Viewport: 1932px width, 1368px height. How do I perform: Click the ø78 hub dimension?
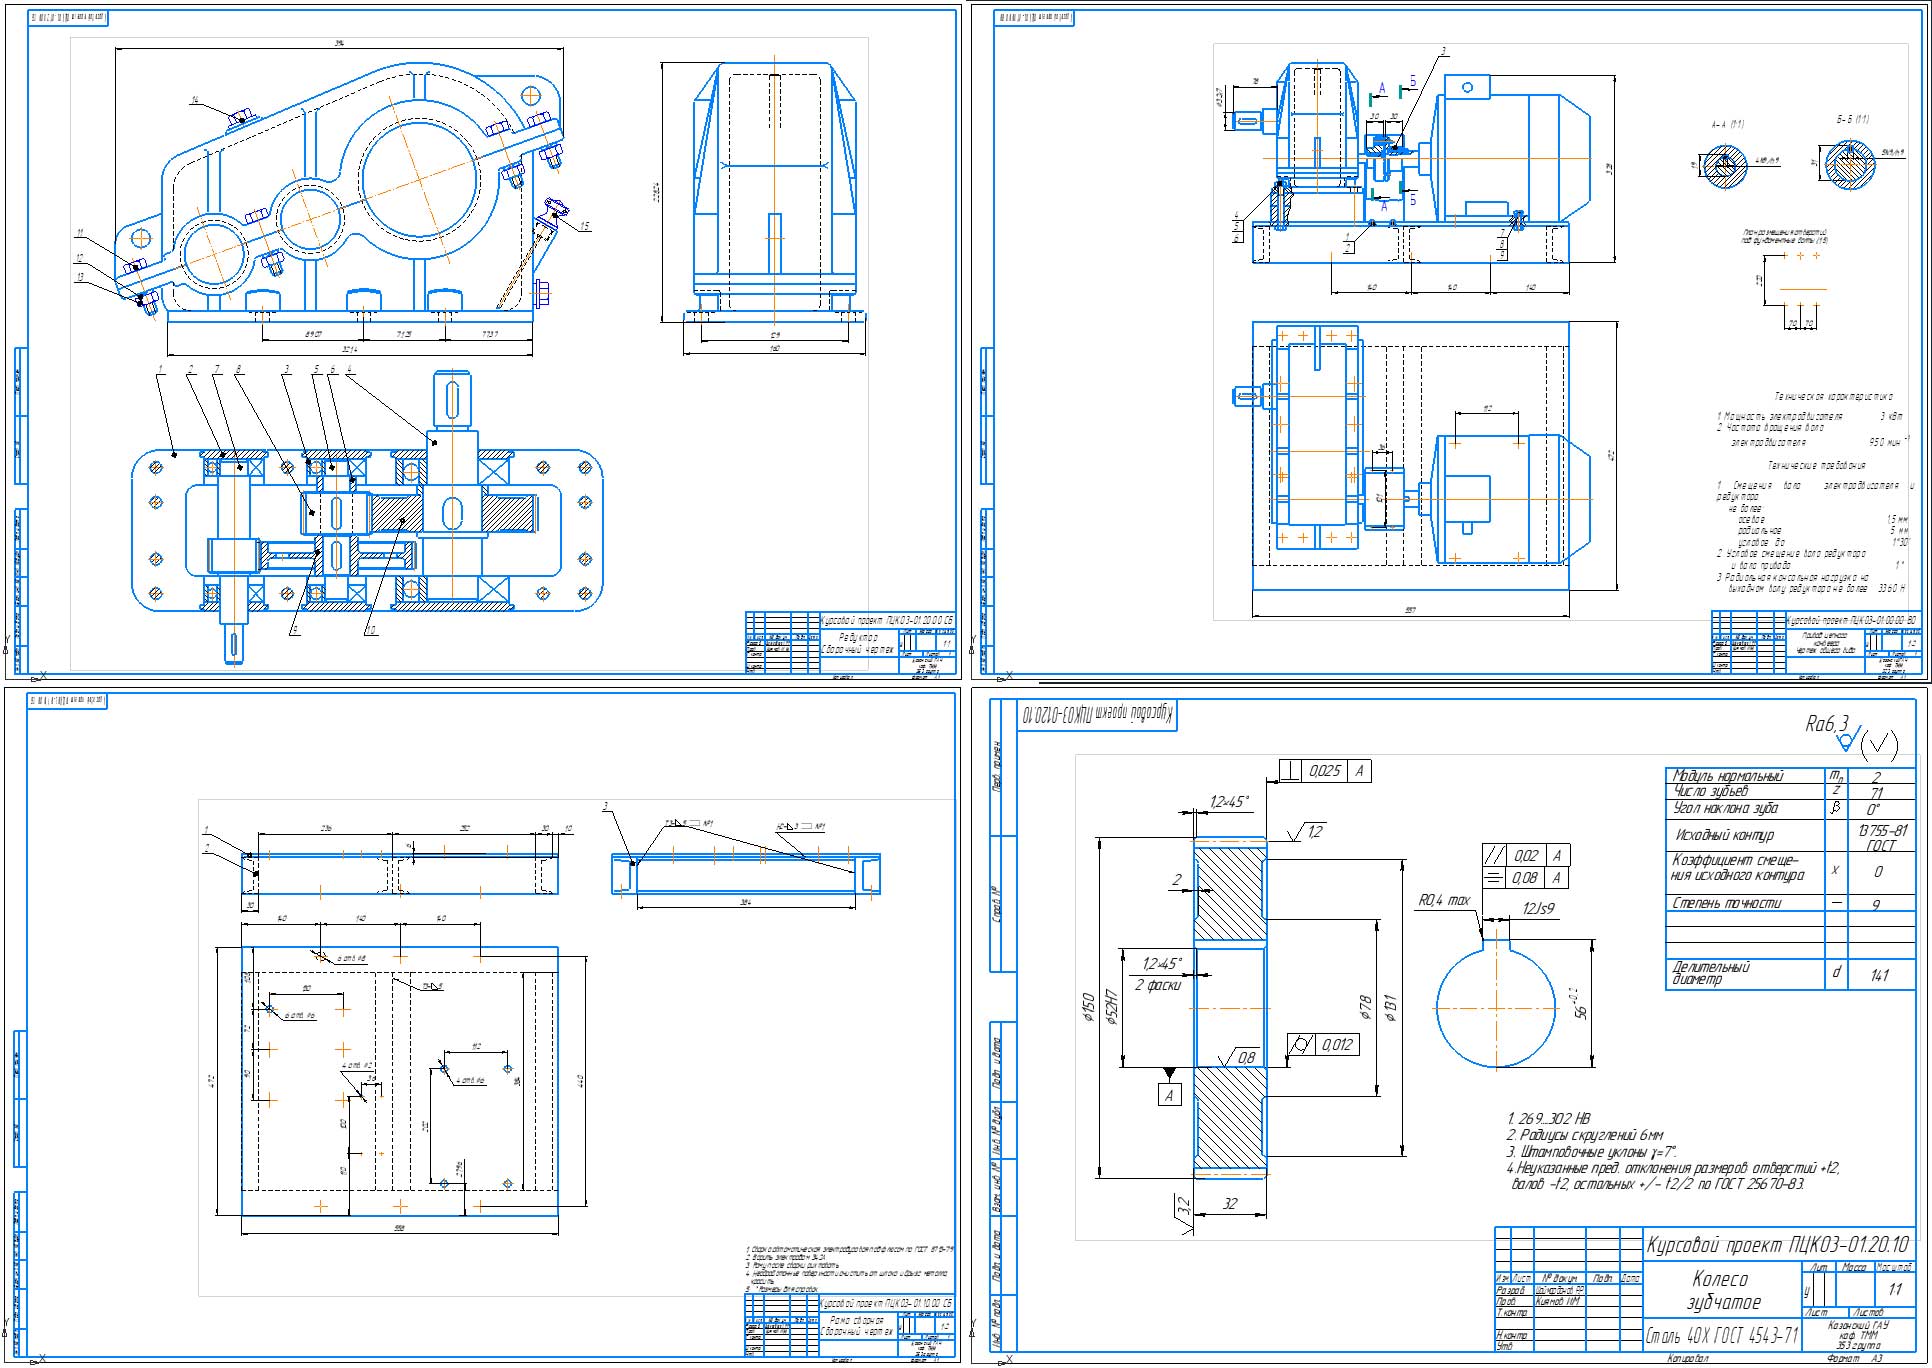click(x=1365, y=1007)
